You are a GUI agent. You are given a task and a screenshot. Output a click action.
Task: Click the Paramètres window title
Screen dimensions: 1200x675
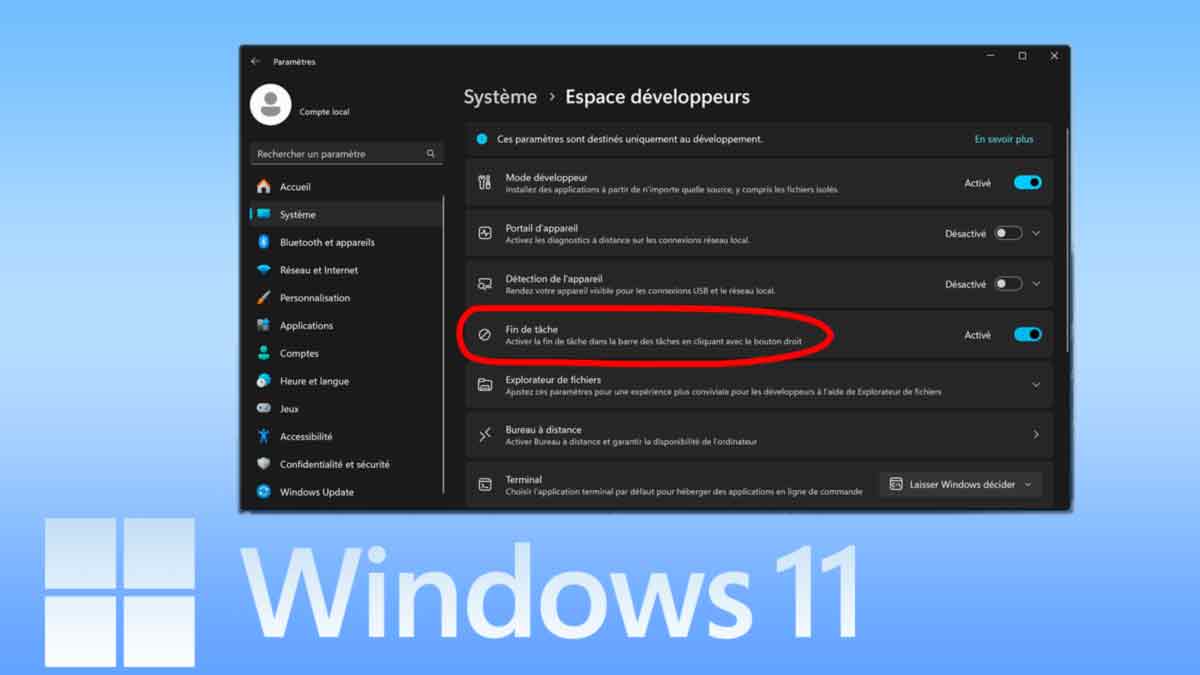click(294, 61)
